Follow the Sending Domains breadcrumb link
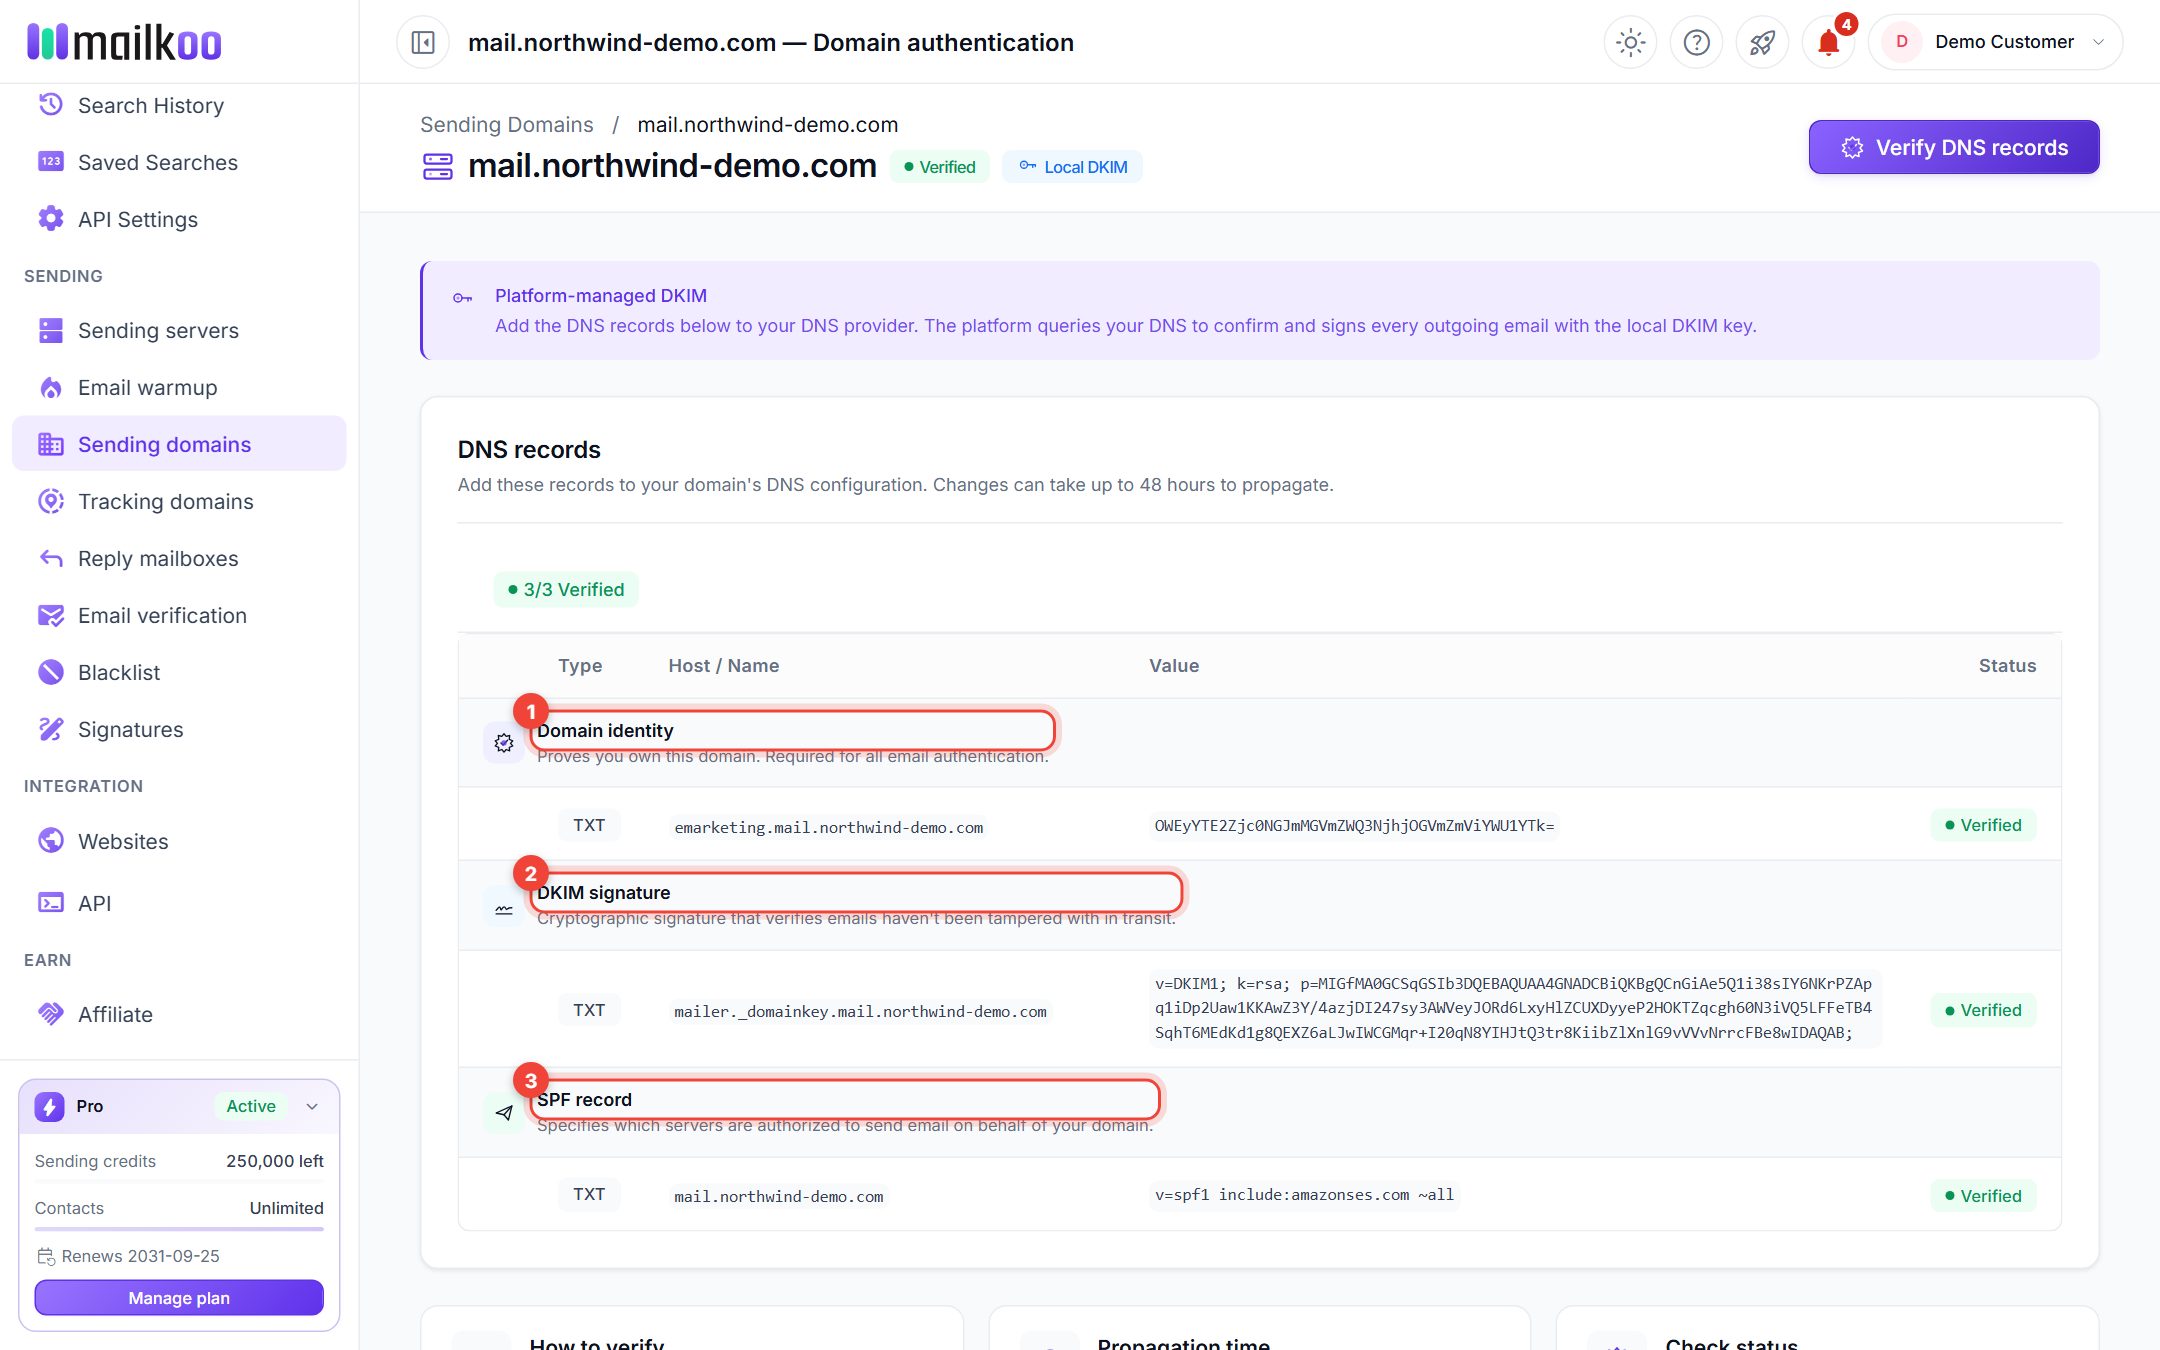2160x1350 pixels. click(506, 124)
